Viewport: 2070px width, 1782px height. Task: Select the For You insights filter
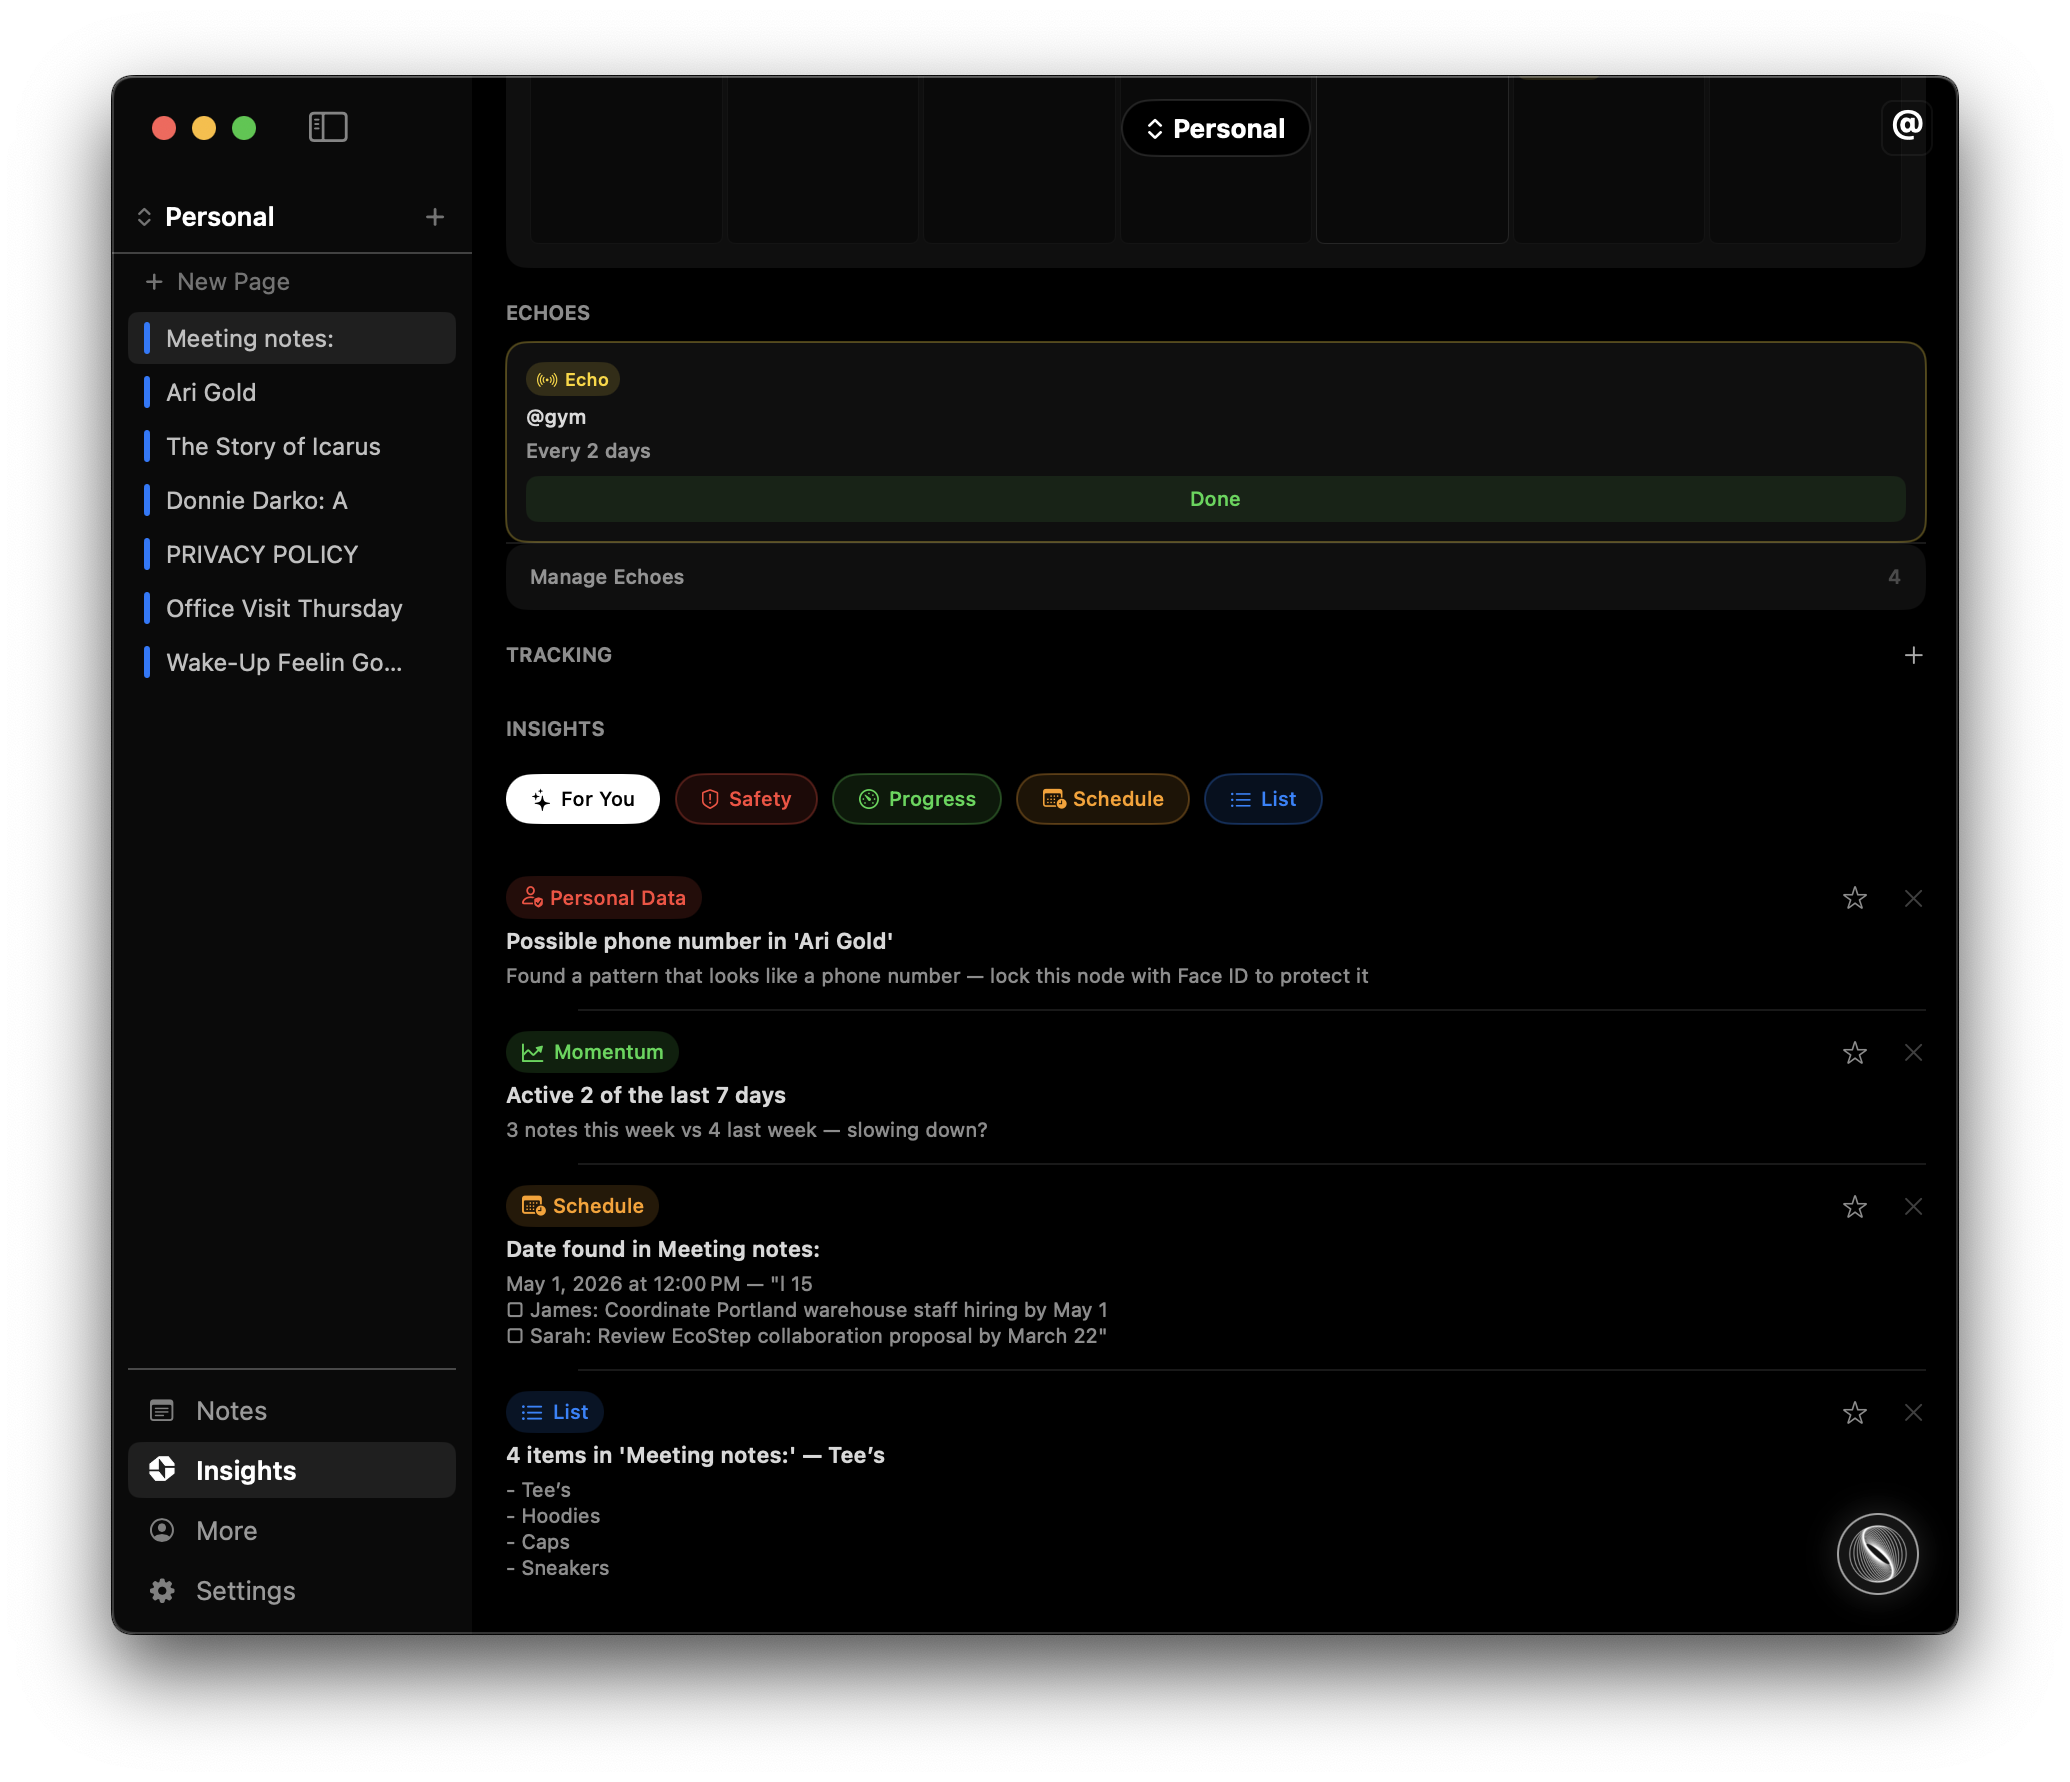click(x=582, y=798)
